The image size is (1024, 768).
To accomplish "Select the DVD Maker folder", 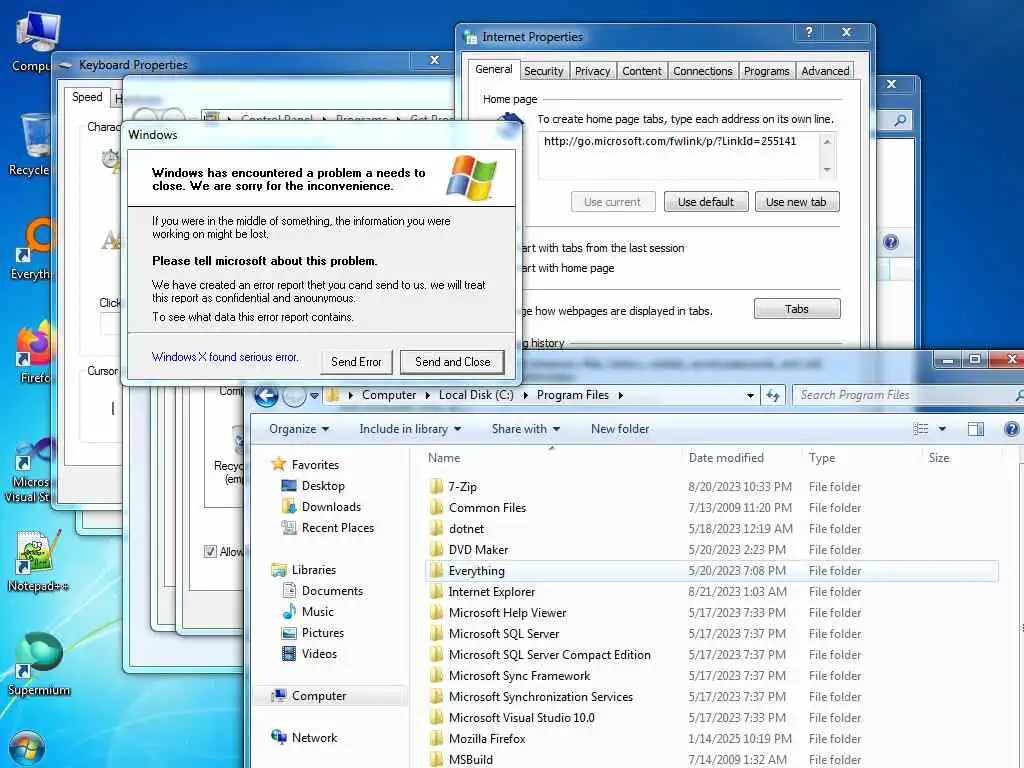I will point(478,550).
